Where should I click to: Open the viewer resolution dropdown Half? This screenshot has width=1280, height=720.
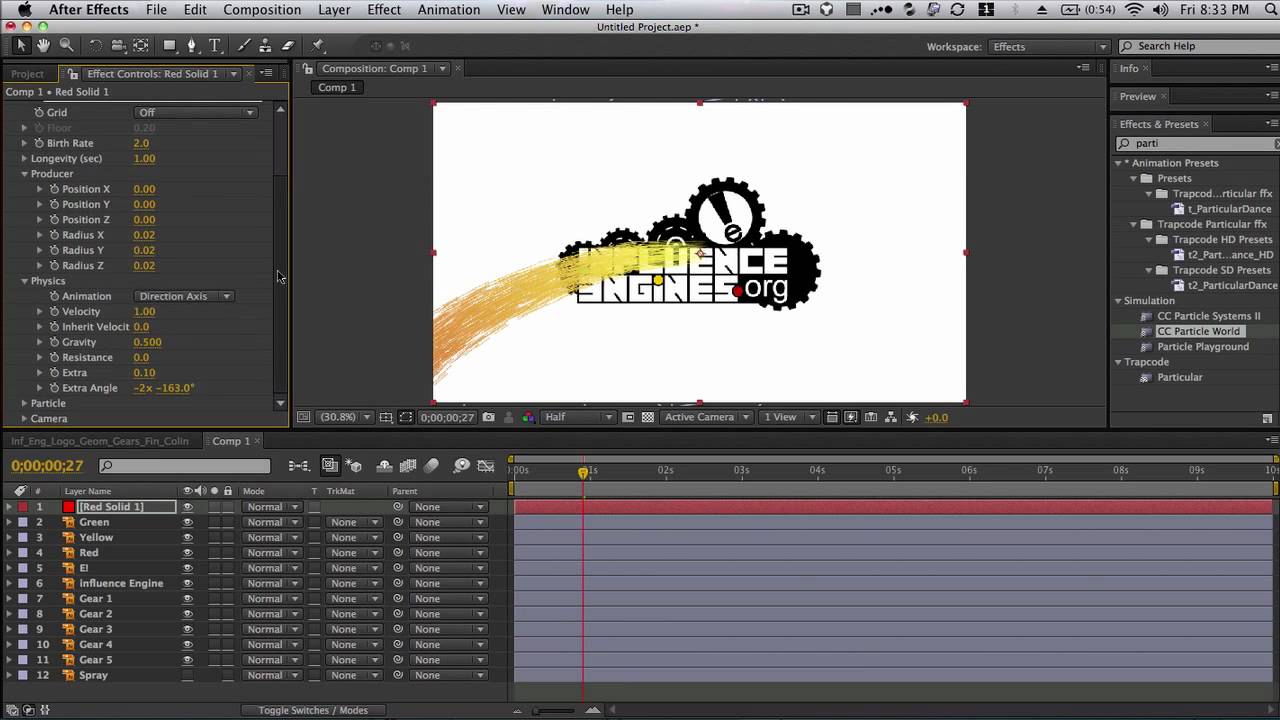pos(577,417)
